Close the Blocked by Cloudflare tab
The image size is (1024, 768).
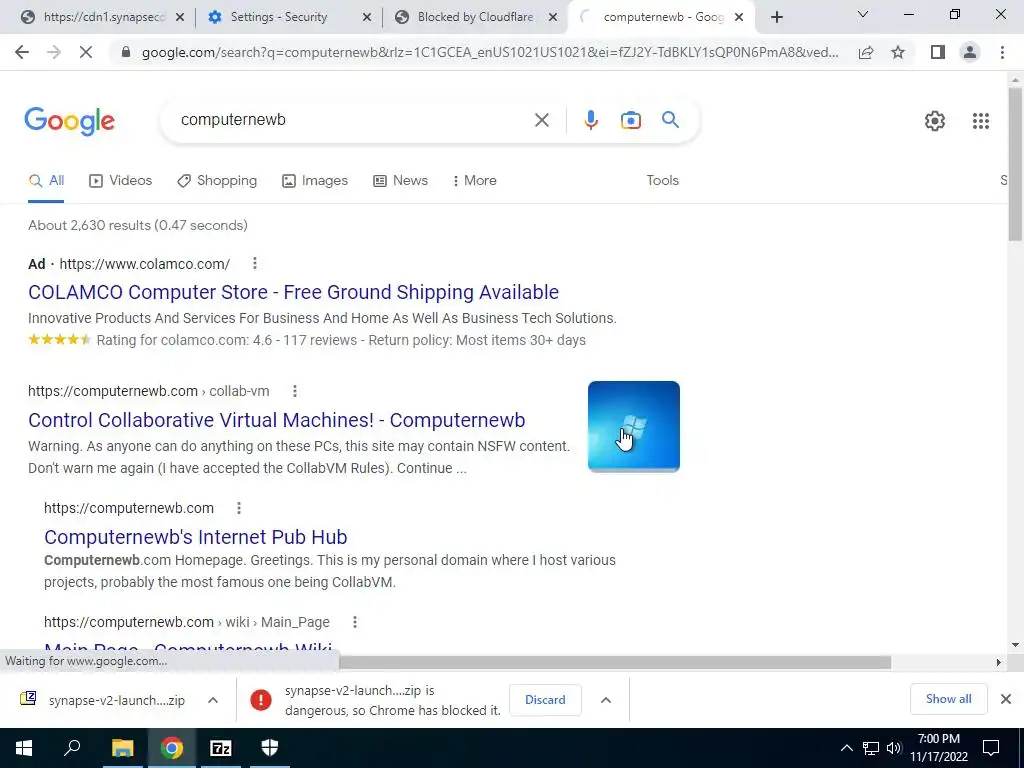pos(553,18)
